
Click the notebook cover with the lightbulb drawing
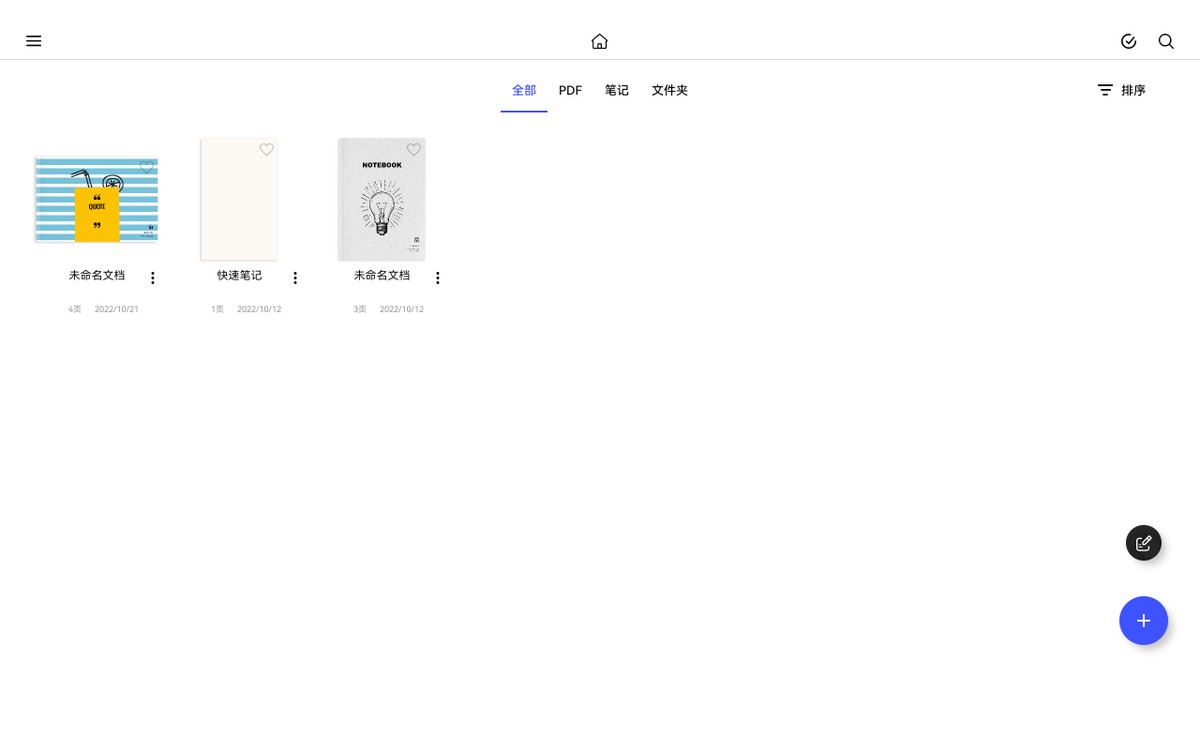381,200
